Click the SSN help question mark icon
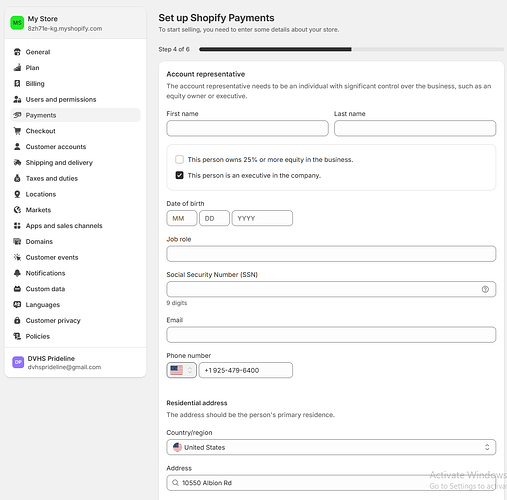This screenshot has height=500, width=507. click(485, 289)
